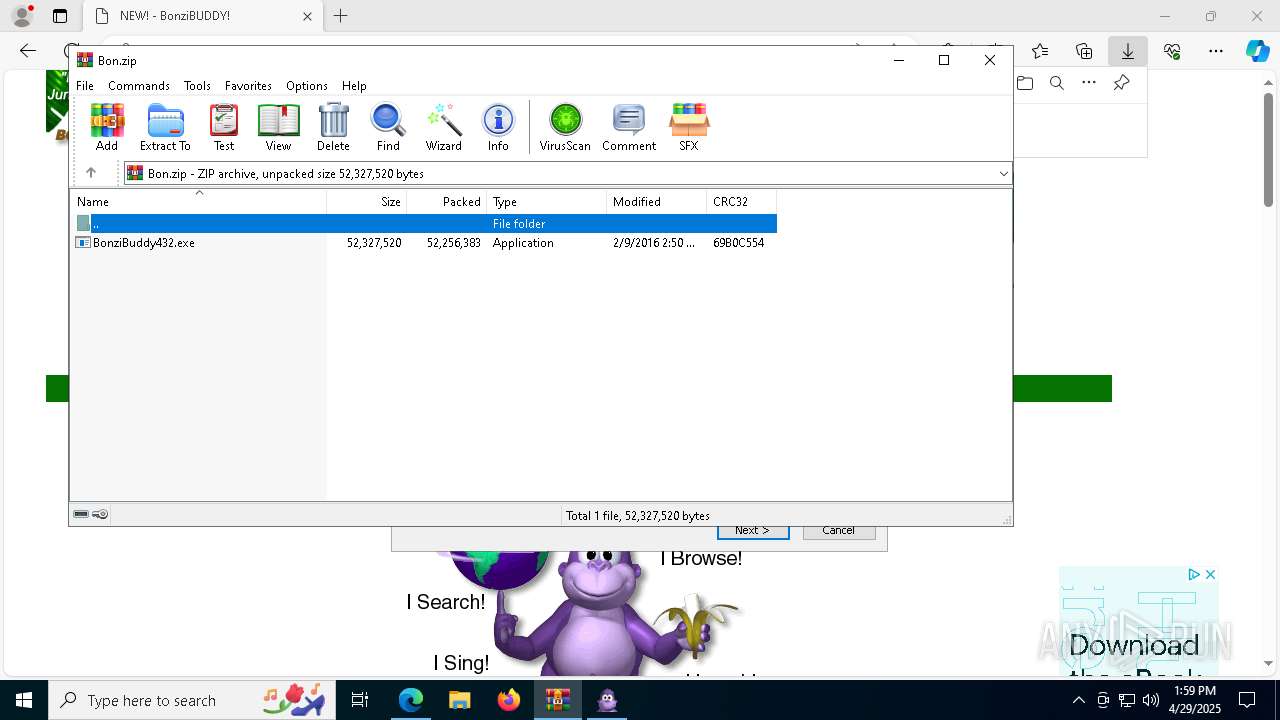Sort by Size column header
The width and height of the screenshot is (1280, 720).
point(367,202)
